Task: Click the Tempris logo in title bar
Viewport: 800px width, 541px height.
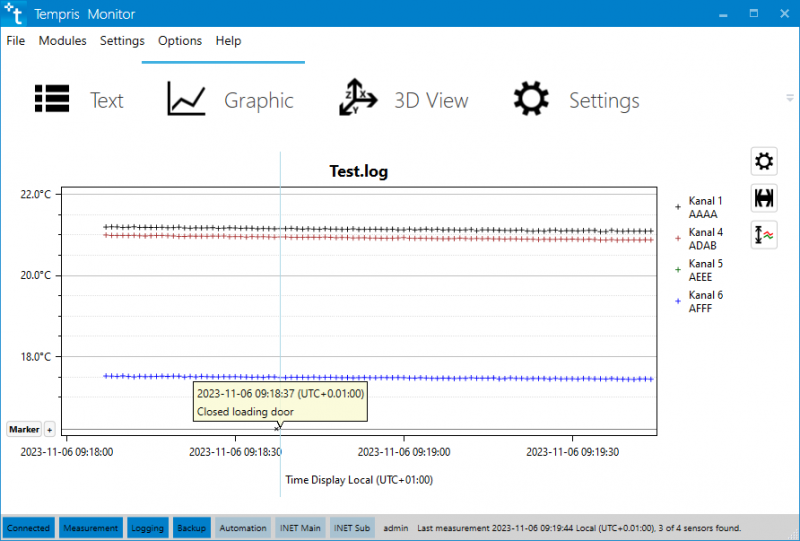Action: (15, 14)
